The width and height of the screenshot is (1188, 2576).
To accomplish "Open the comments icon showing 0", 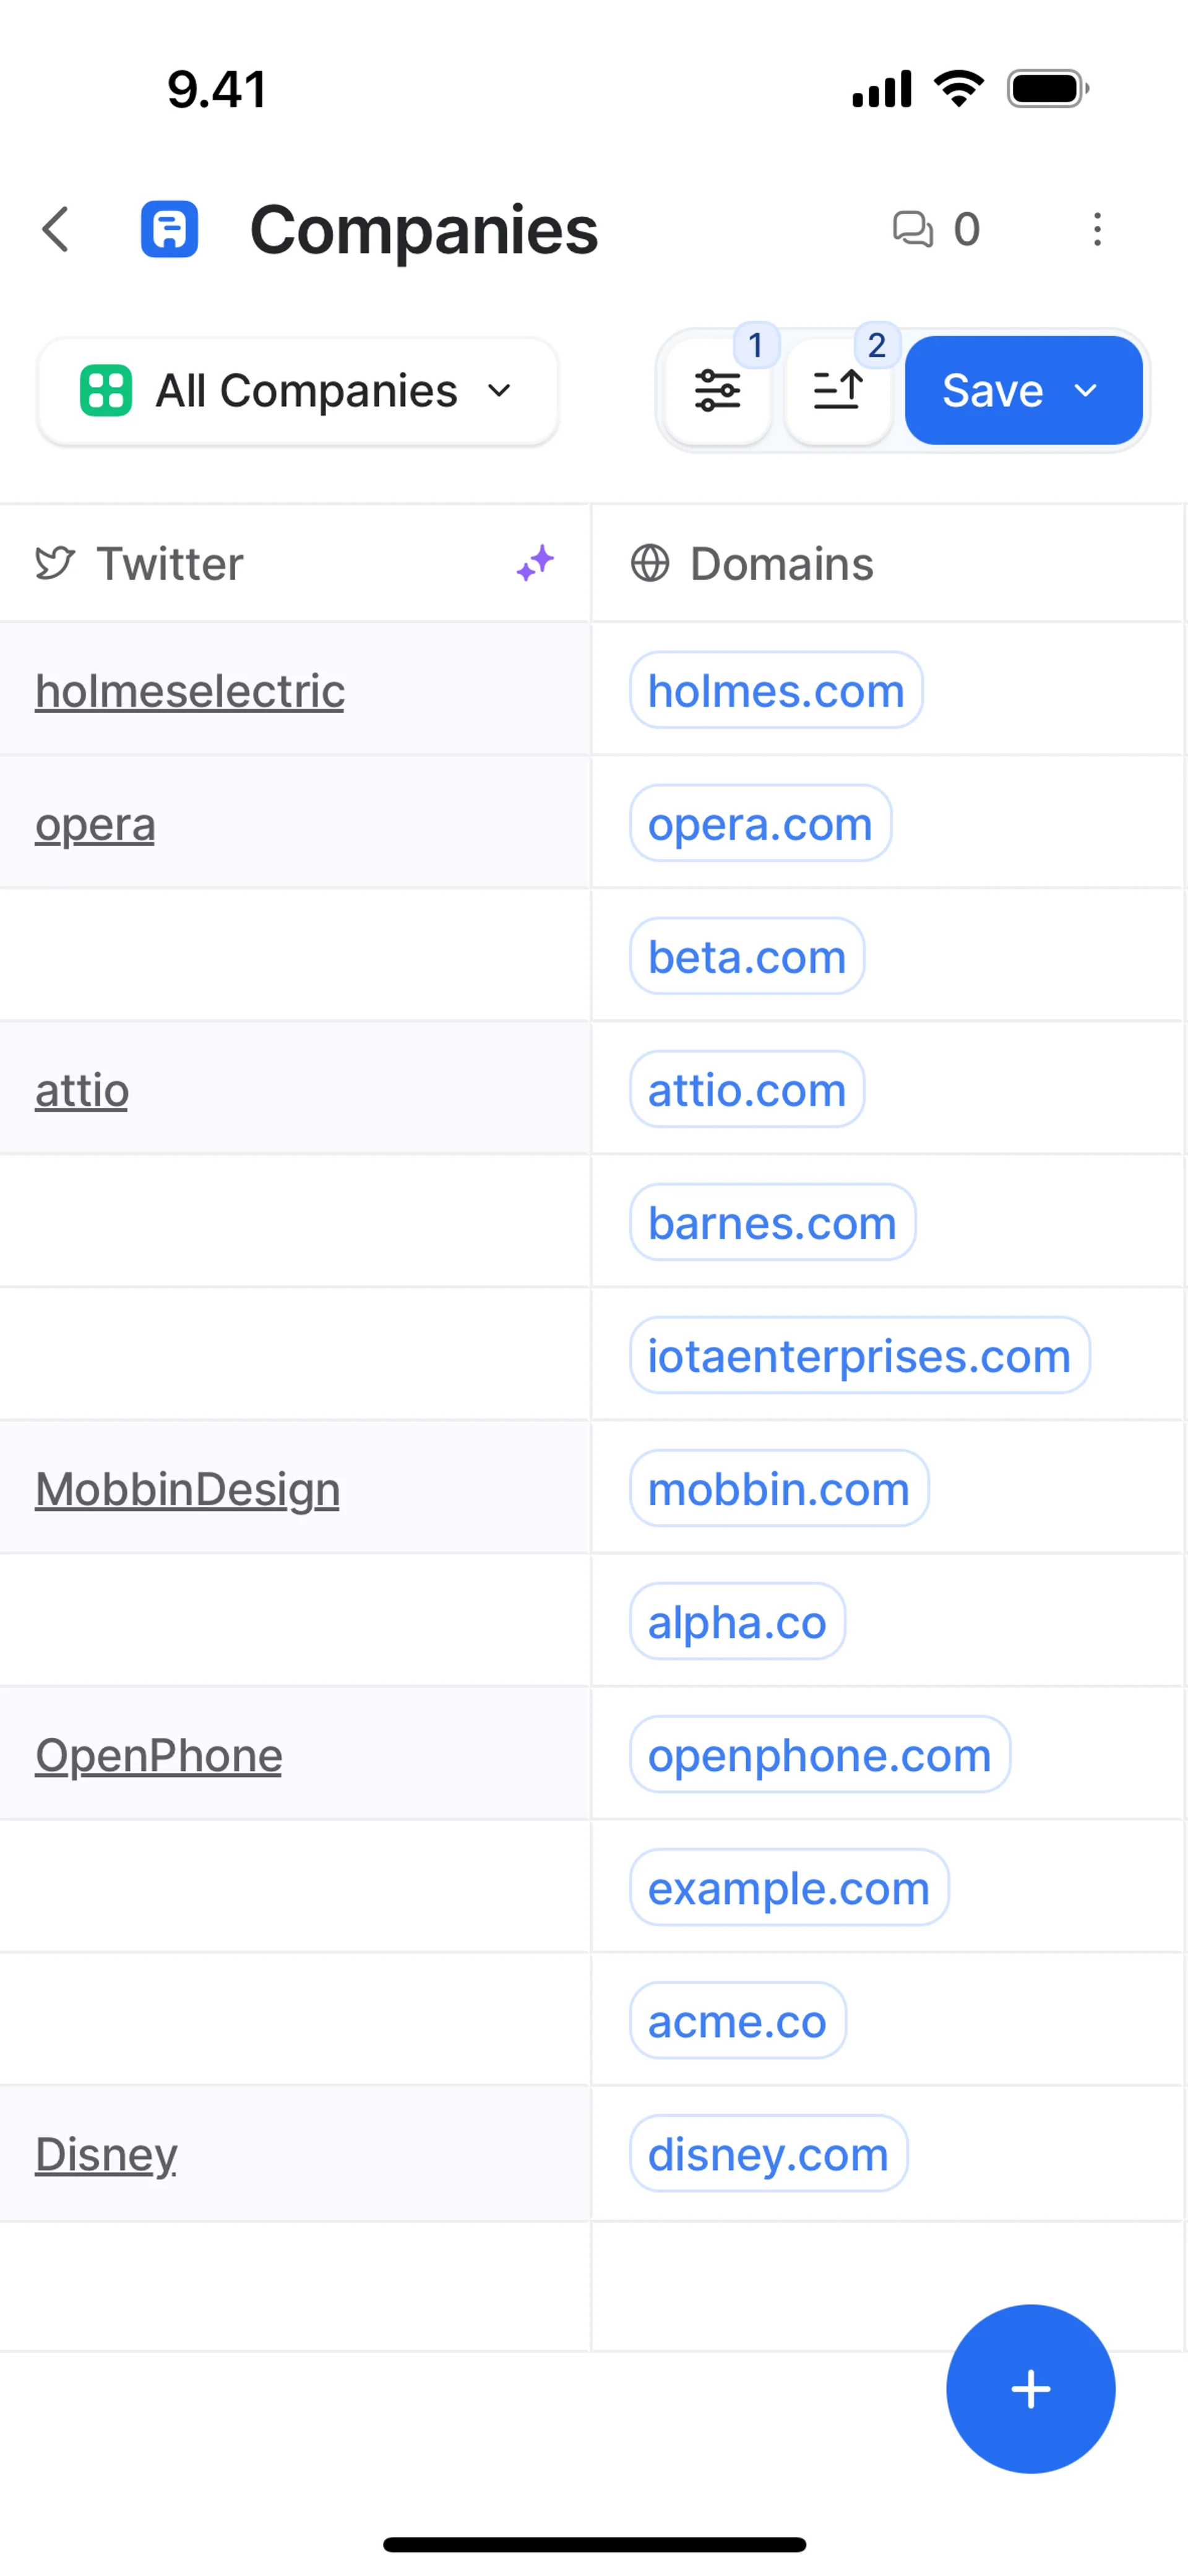I will (935, 229).
